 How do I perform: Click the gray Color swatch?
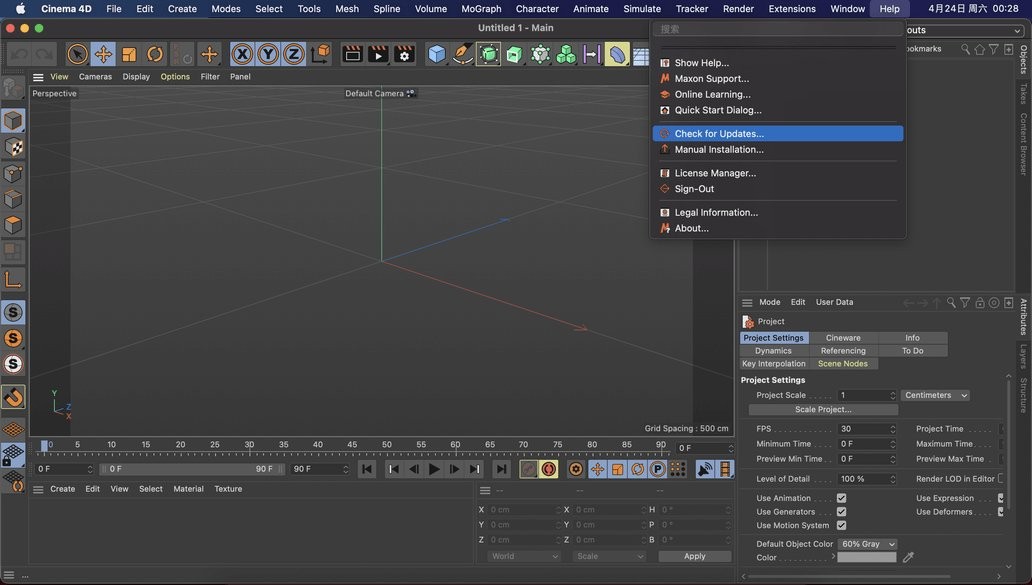click(x=866, y=558)
